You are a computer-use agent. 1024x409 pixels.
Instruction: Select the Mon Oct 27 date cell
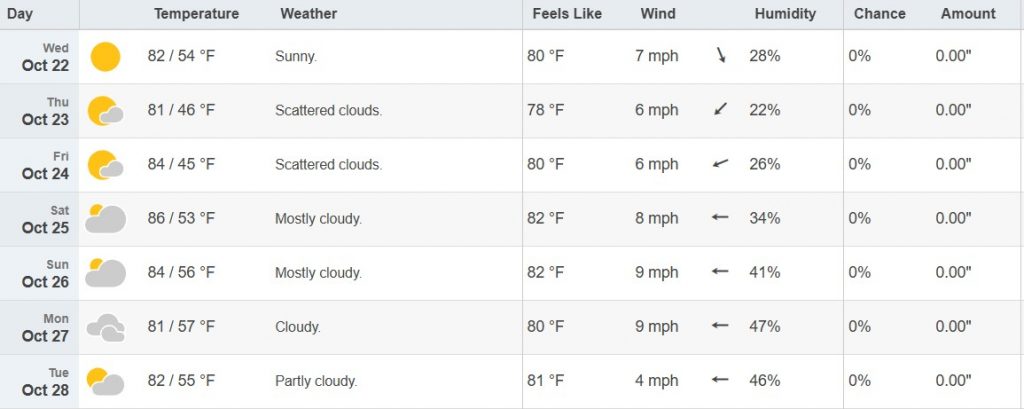point(46,327)
